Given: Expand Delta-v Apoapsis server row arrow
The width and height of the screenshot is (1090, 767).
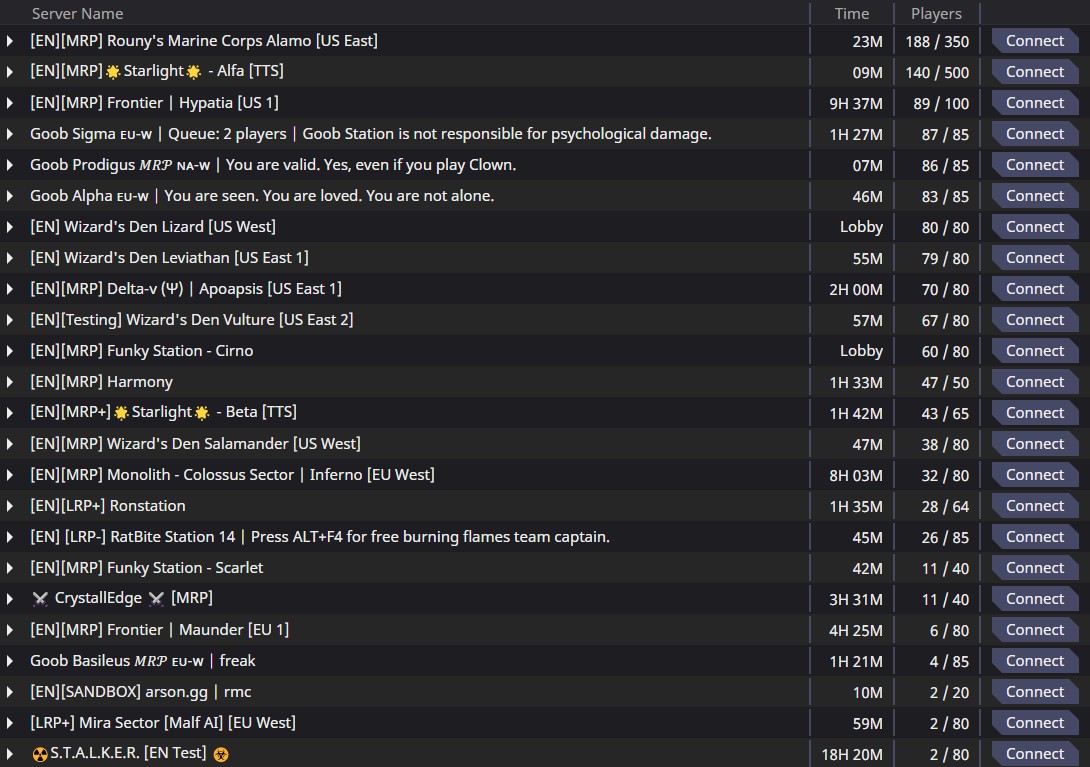Looking at the screenshot, I should coord(10,289).
